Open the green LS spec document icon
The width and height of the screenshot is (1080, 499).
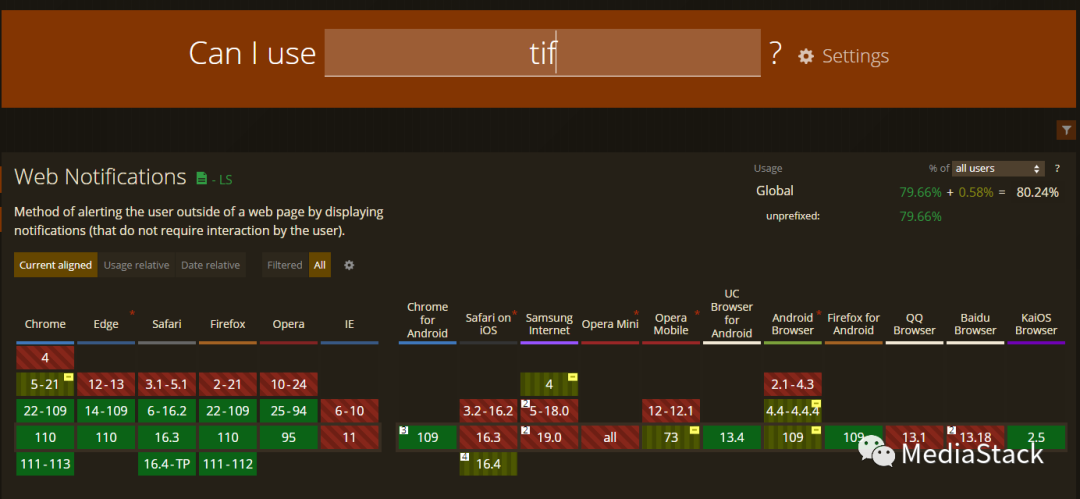coord(201,179)
